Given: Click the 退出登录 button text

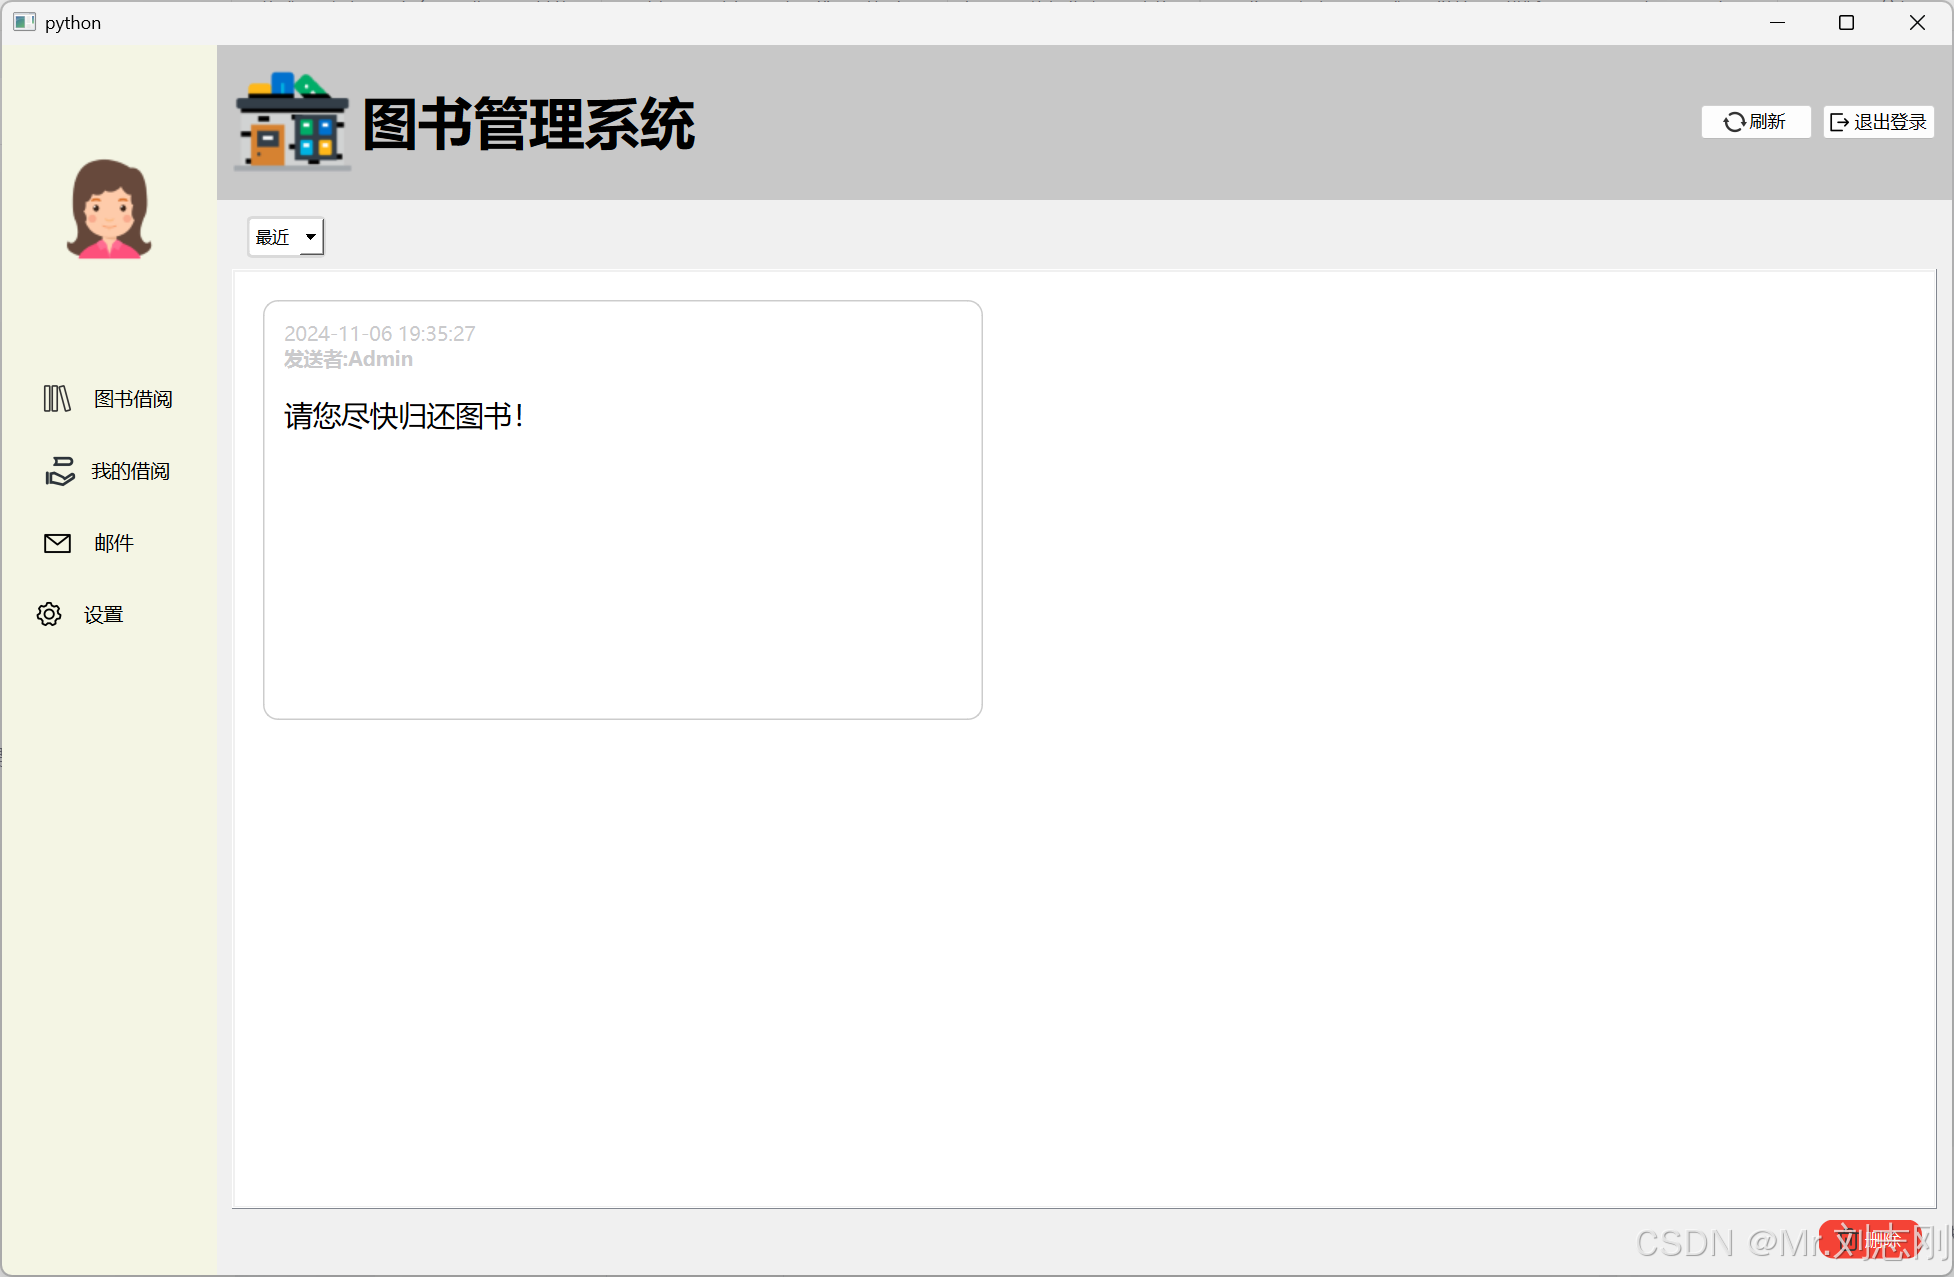Looking at the screenshot, I should 1889,122.
